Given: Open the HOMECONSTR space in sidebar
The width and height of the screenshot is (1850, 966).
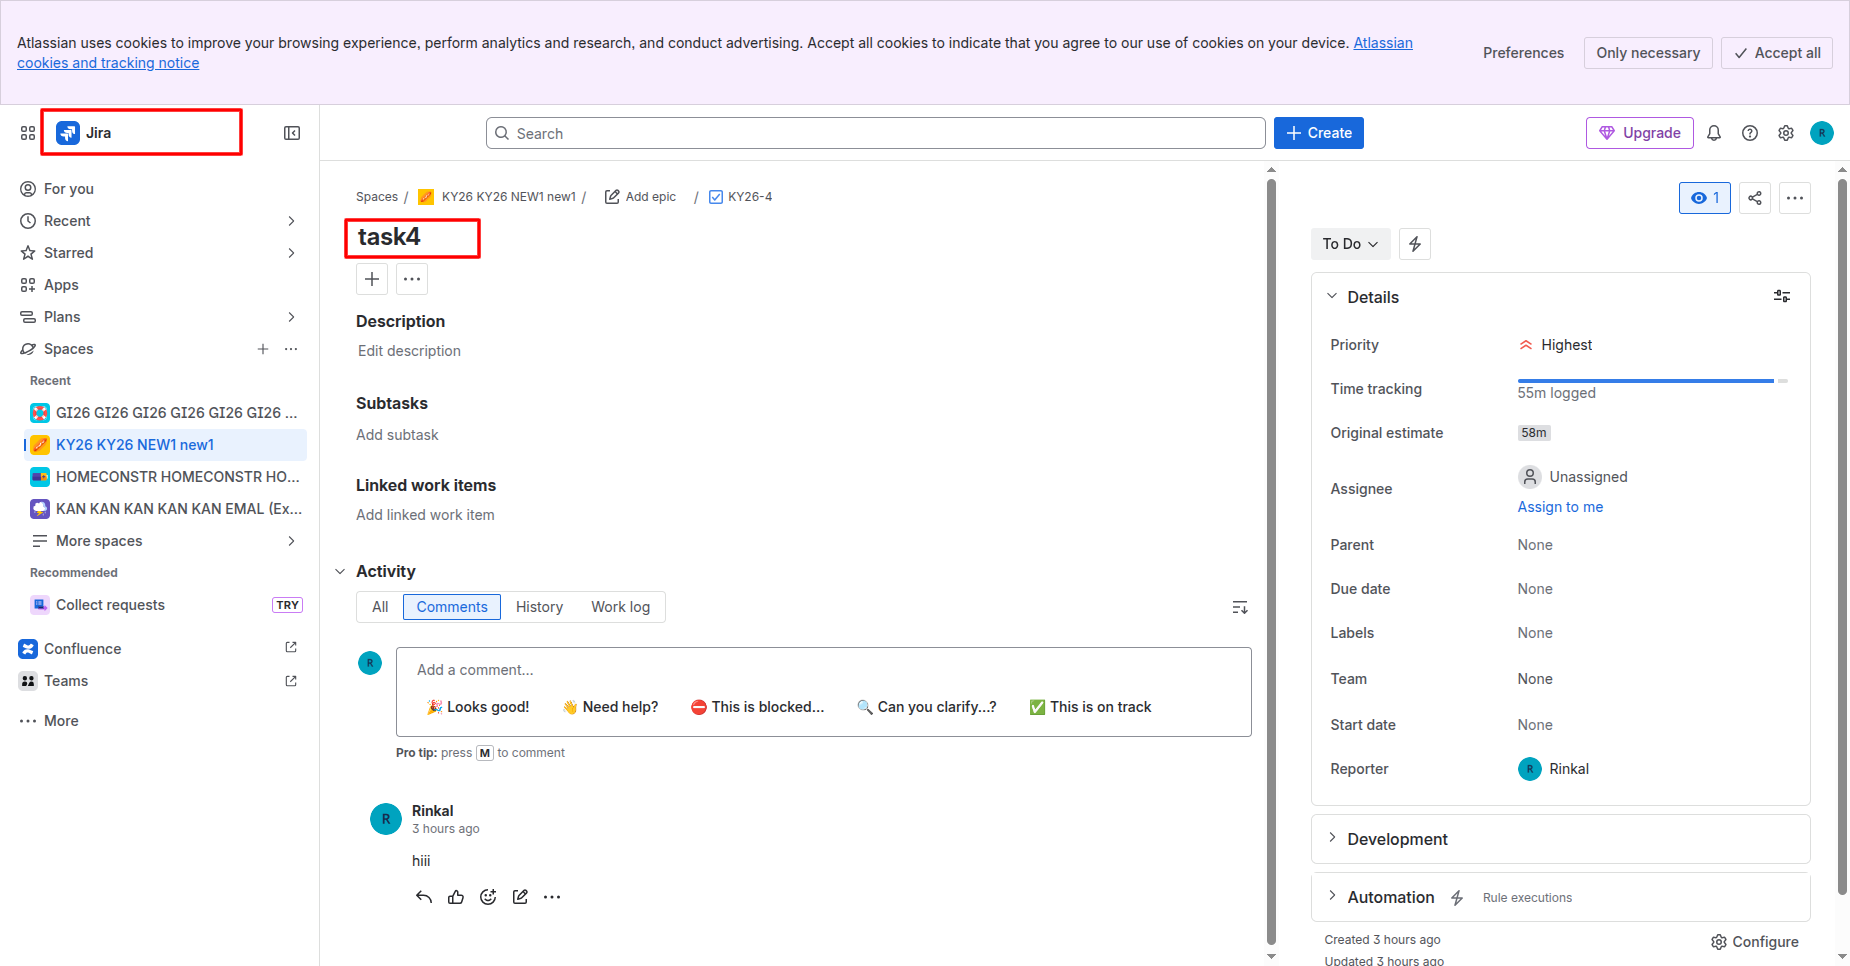Looking at the screenshot, I should click(x=165, y=477).
